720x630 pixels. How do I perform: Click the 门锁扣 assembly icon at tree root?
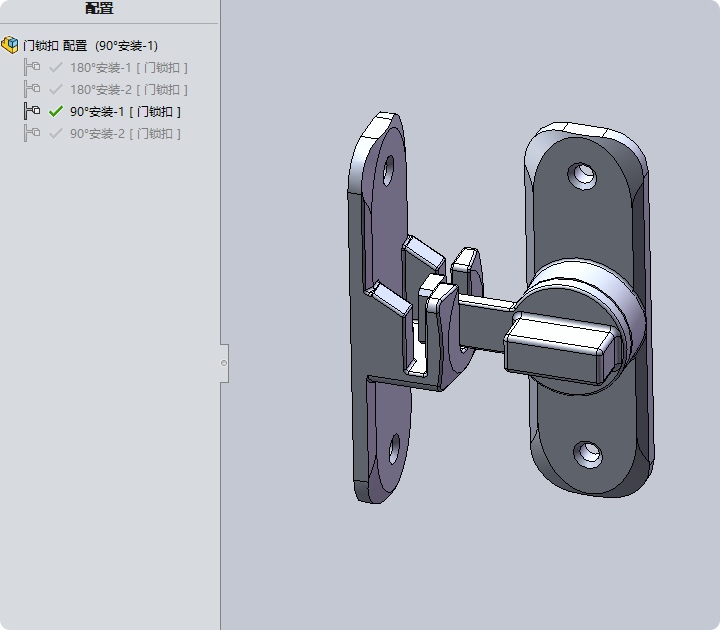tap(10, 45)
